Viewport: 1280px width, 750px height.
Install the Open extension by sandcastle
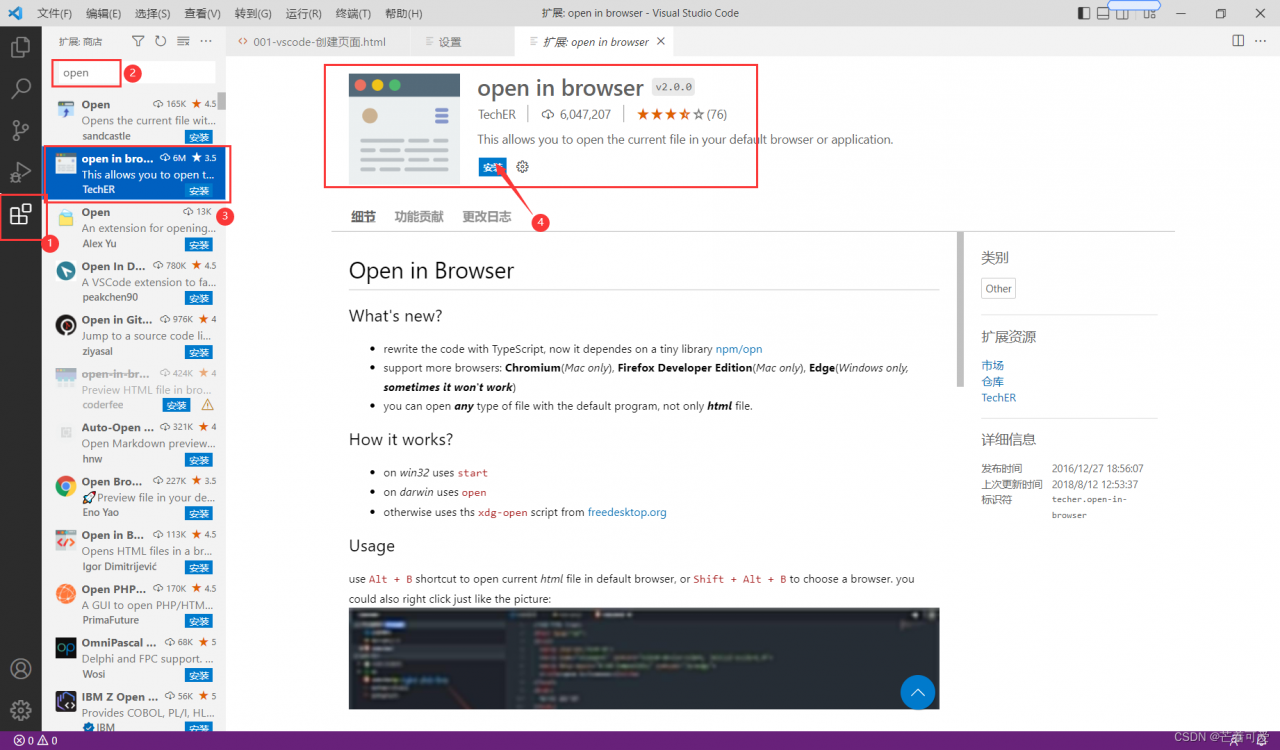coord(198,137)
